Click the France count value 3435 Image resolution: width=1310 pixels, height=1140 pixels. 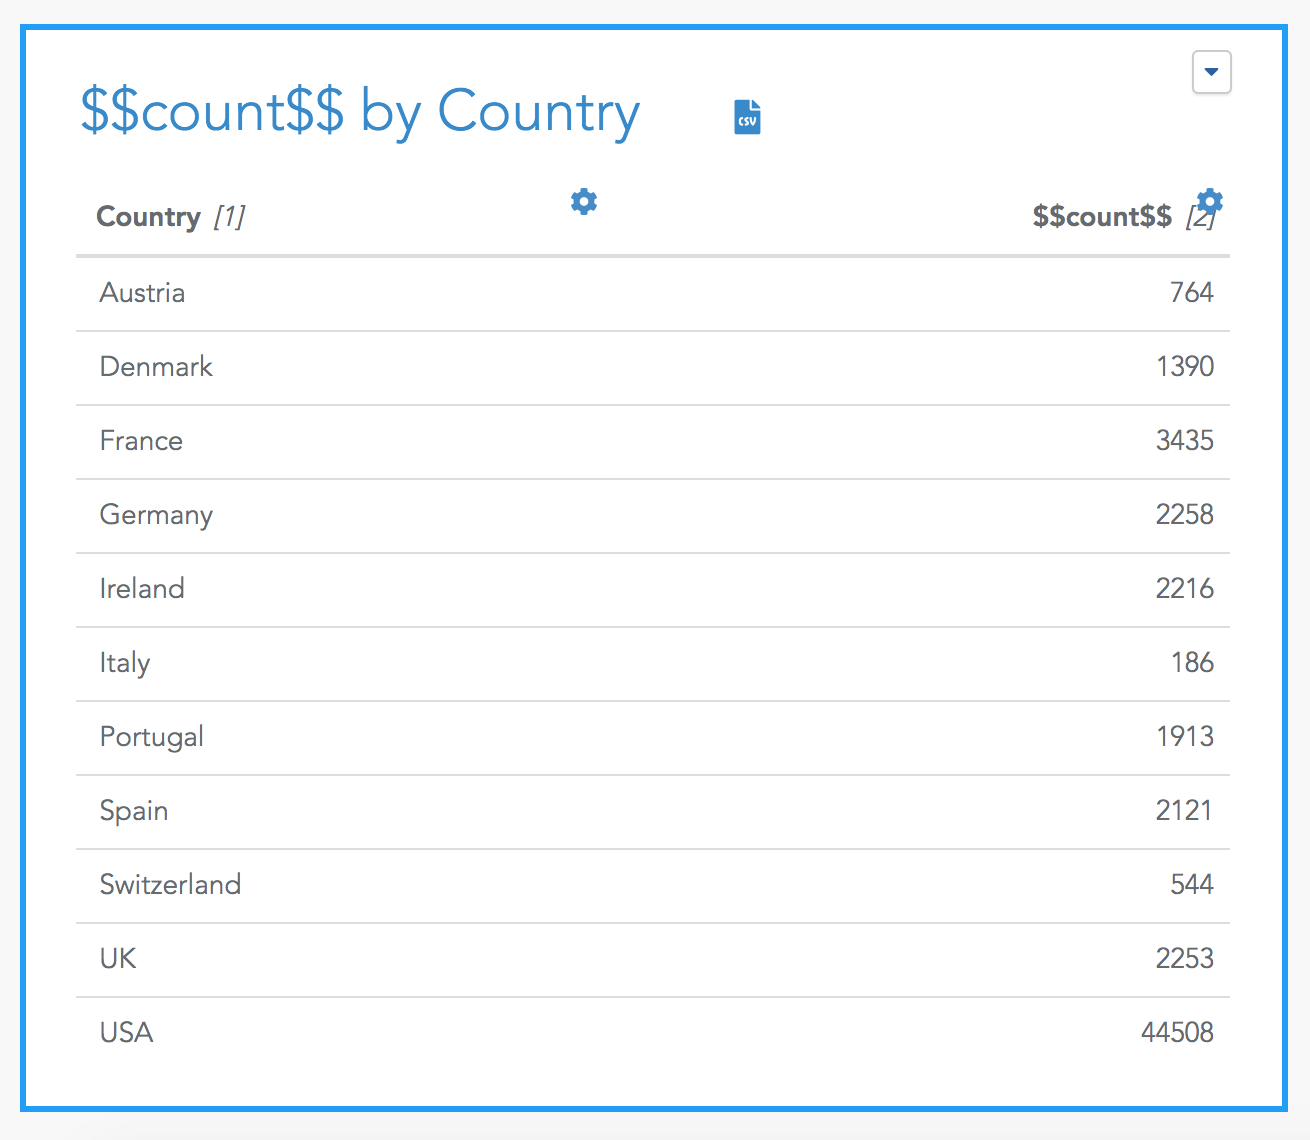(x=1185, y=441)
